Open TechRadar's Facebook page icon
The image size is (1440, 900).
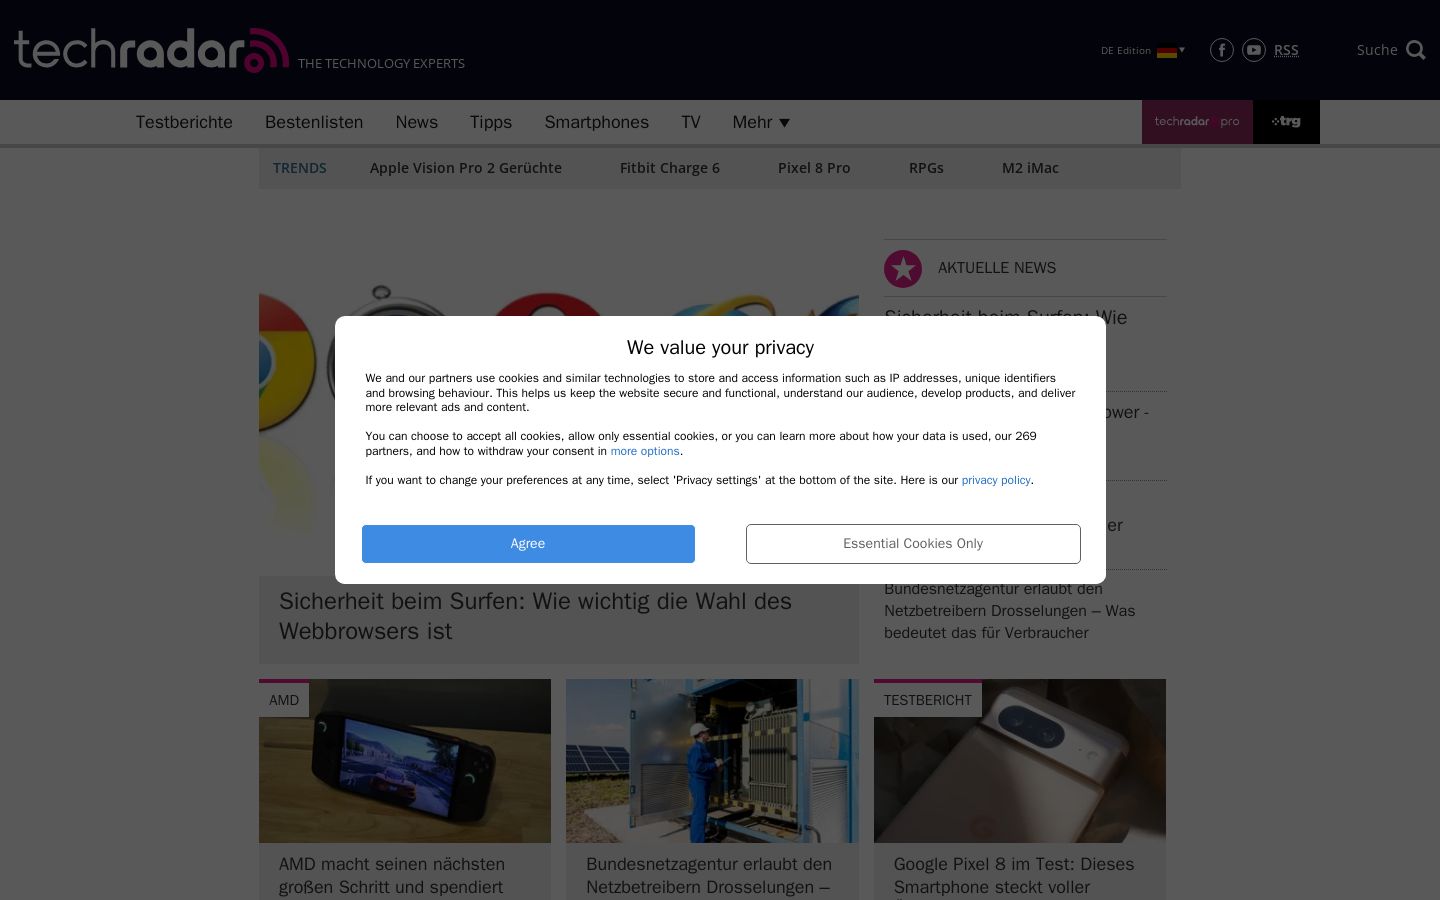[x=1221, y=50]
